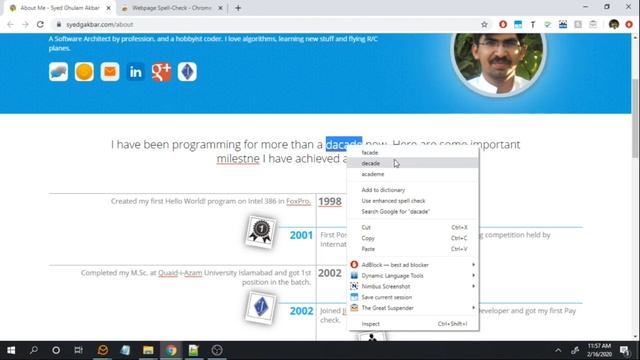Expand the Nimbus Screenshot submenu
This screenshot has width=640, height=360.
(413, 287)
